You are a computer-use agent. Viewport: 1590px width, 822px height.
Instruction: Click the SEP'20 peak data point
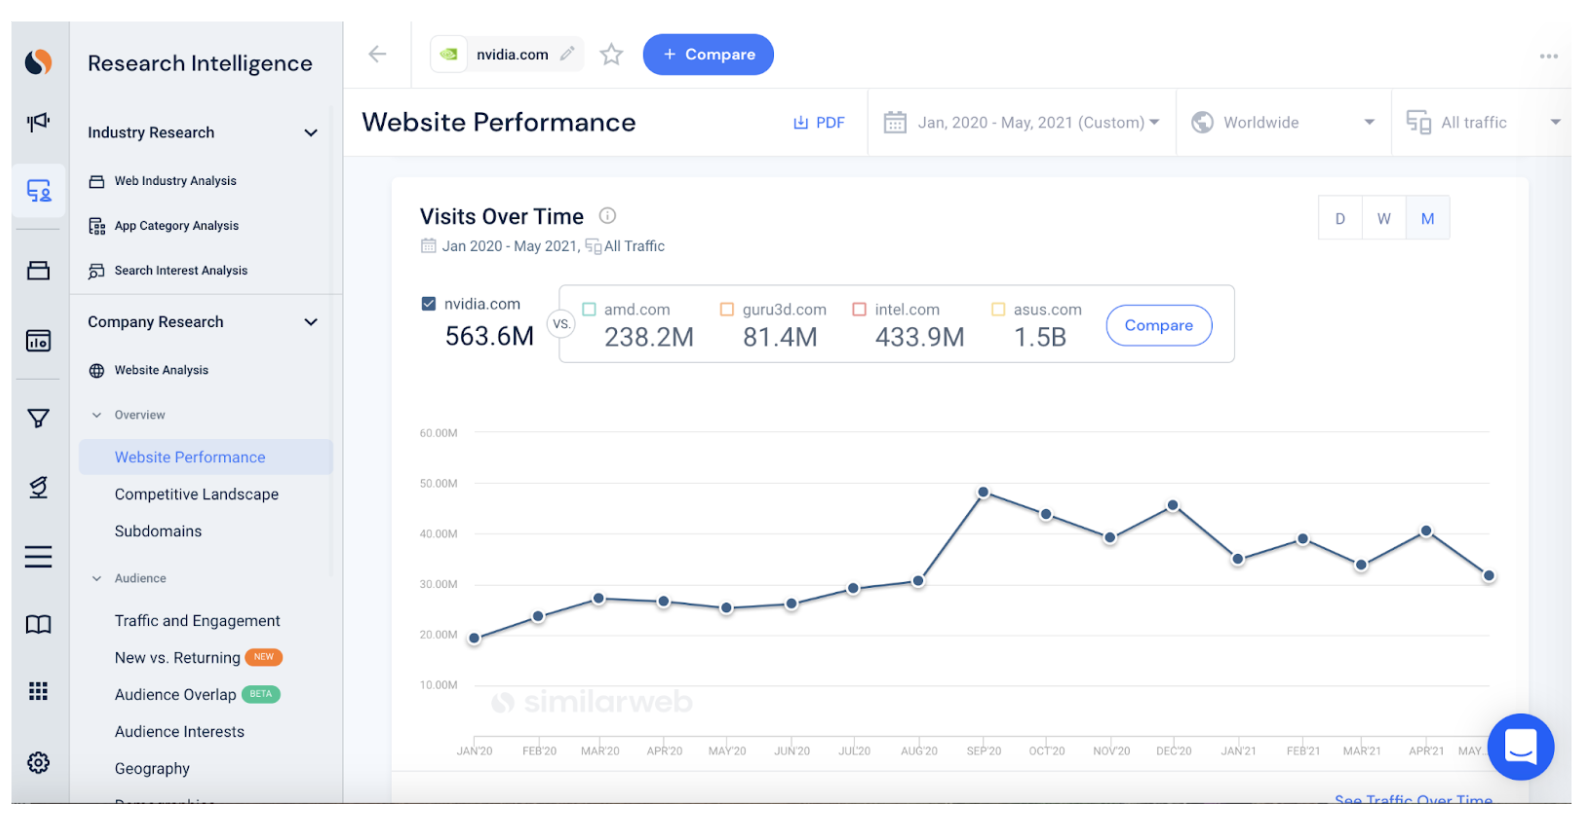point(983,492)
